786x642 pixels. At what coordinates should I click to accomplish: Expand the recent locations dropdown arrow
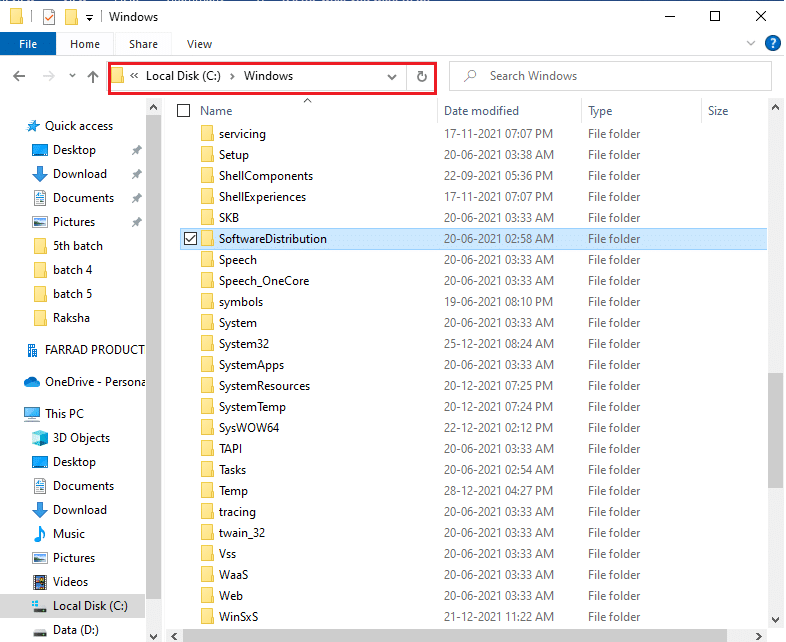[72, 76]
